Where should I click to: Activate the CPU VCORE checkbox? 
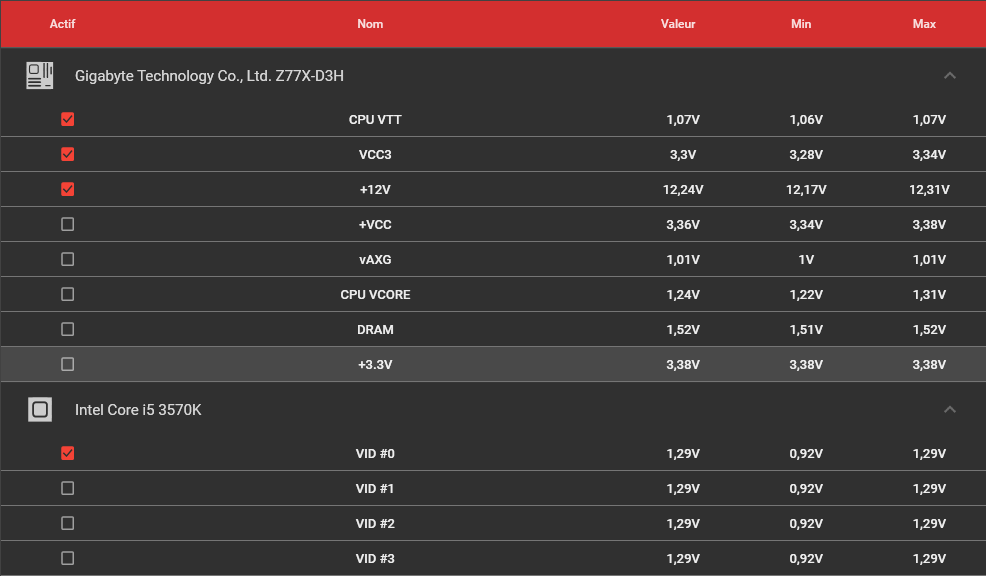point(67,294)
